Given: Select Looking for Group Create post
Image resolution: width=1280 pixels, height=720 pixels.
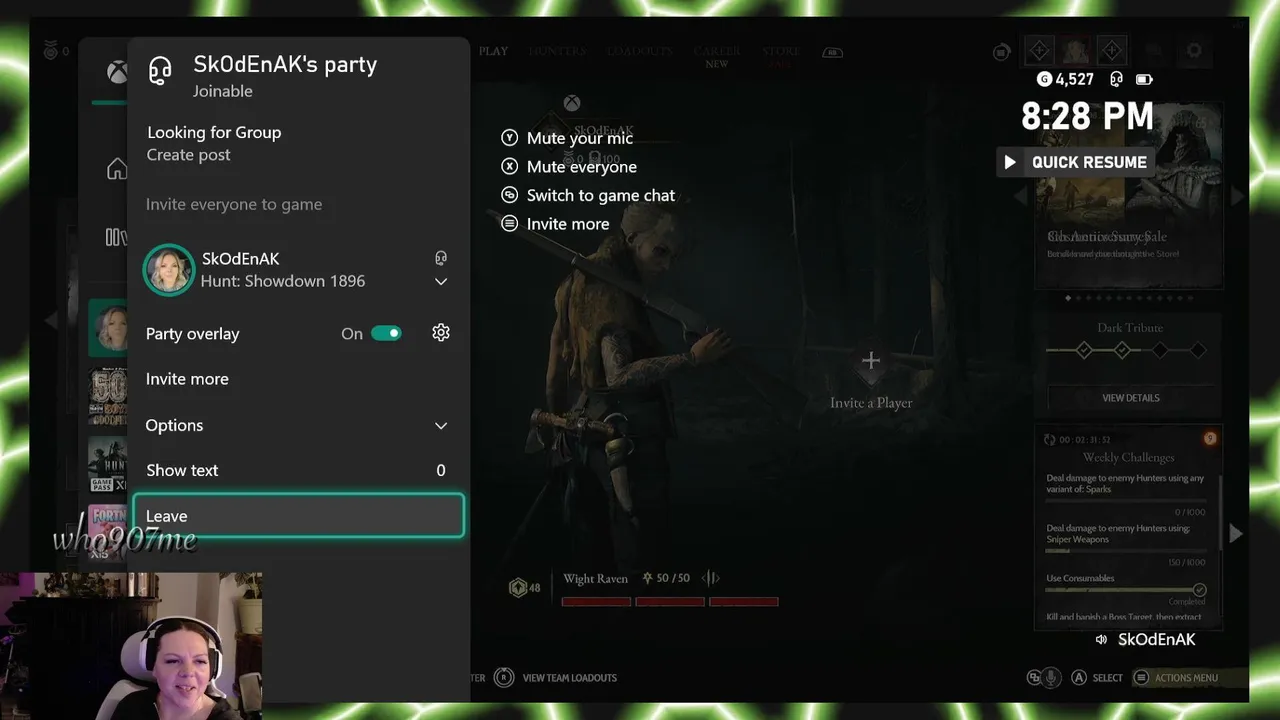Looking at the screenshot, I should coord(298,143).
